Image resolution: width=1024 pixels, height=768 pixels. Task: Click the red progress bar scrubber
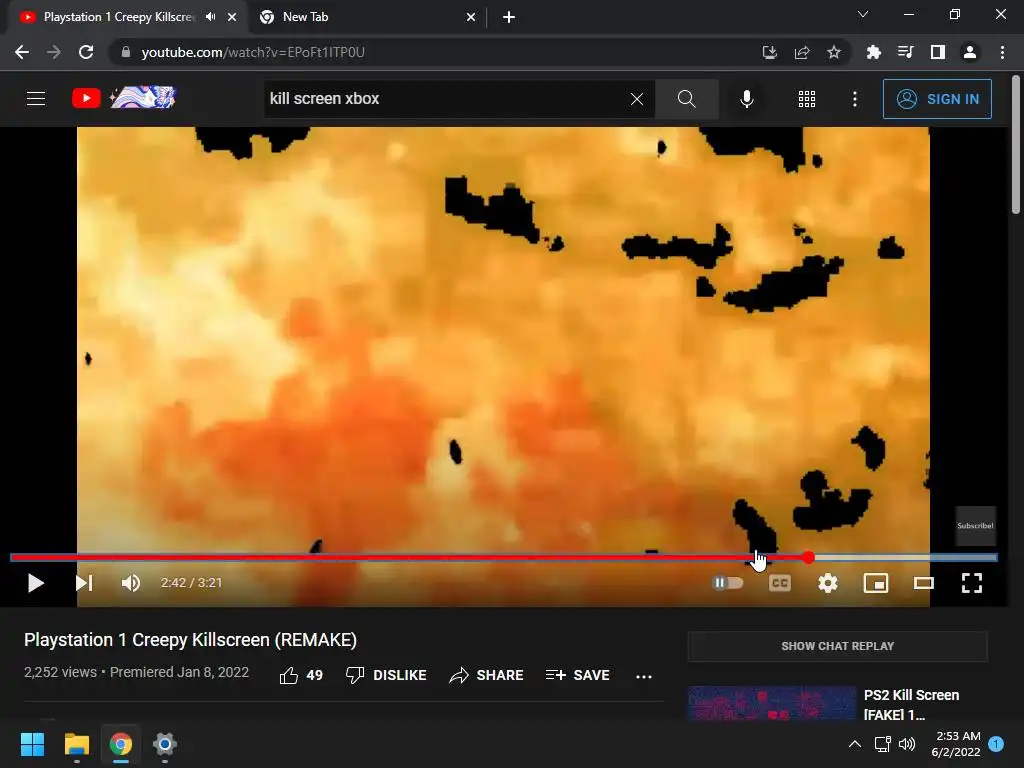tap(808, 557)
